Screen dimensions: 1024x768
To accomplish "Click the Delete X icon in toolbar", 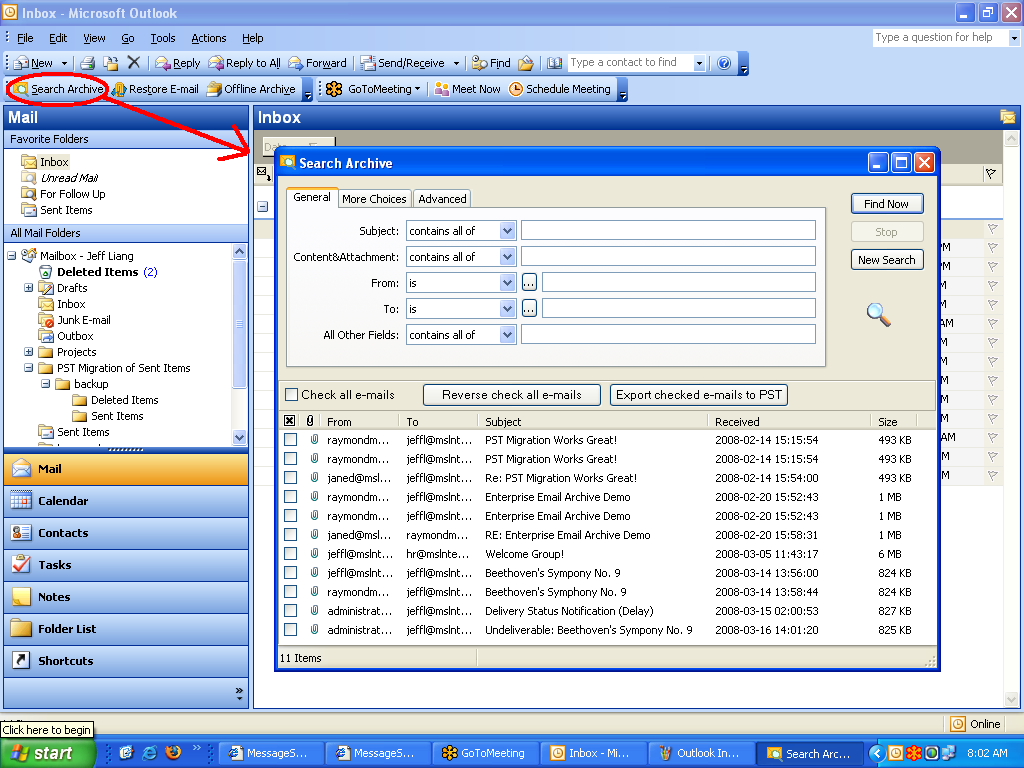I will pyautogui.click(x=134, y=63).
